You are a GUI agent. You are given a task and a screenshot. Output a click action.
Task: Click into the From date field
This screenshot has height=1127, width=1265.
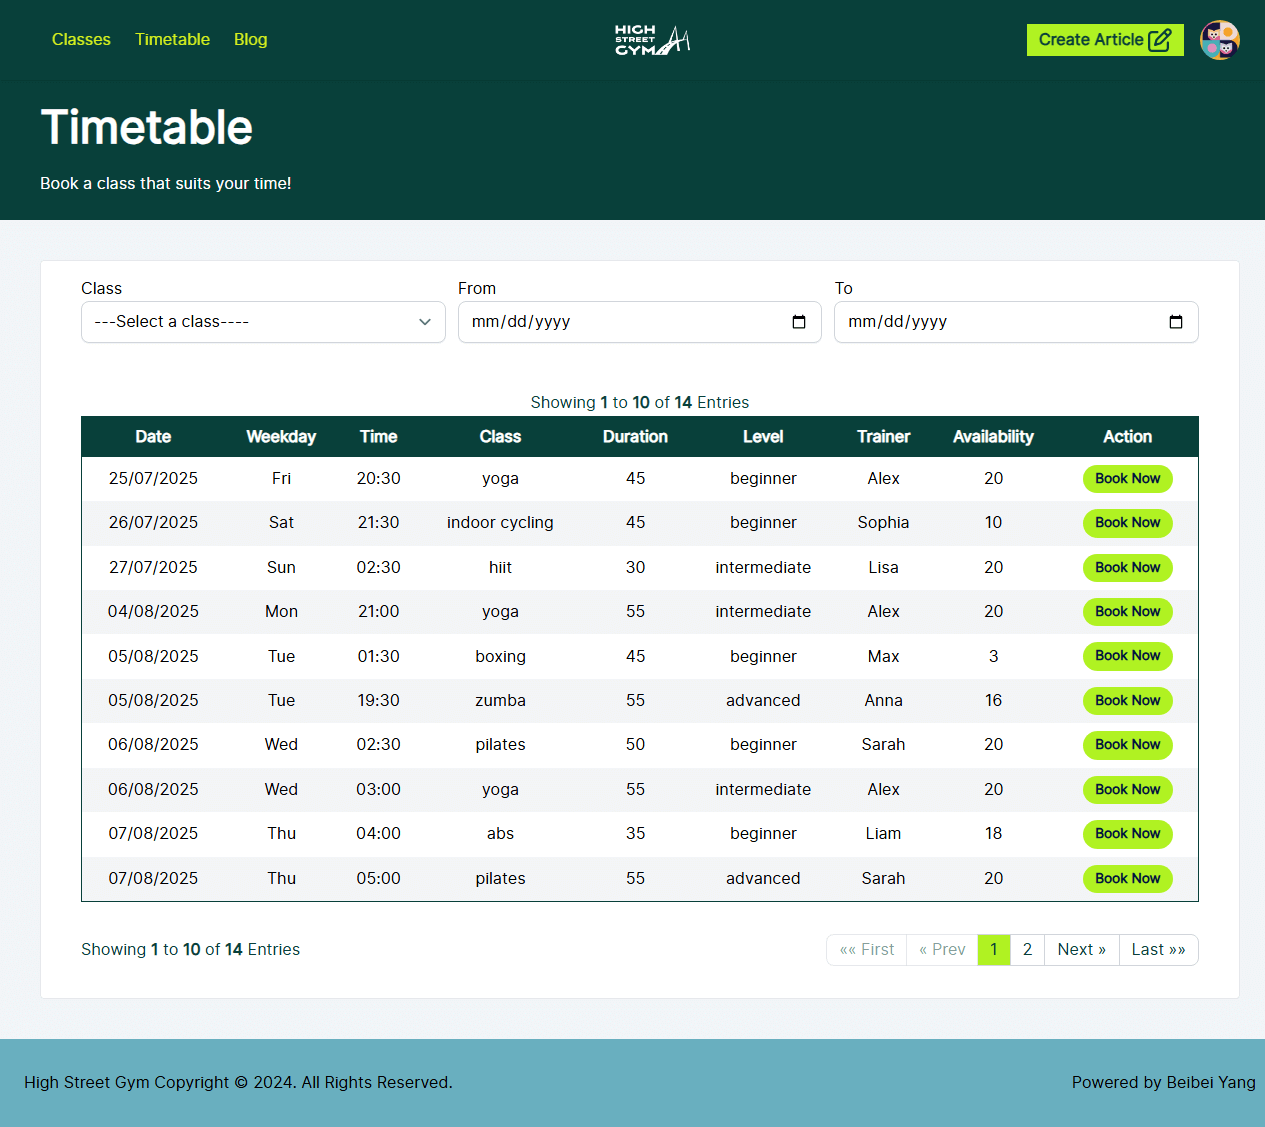(x=620, y=322)
